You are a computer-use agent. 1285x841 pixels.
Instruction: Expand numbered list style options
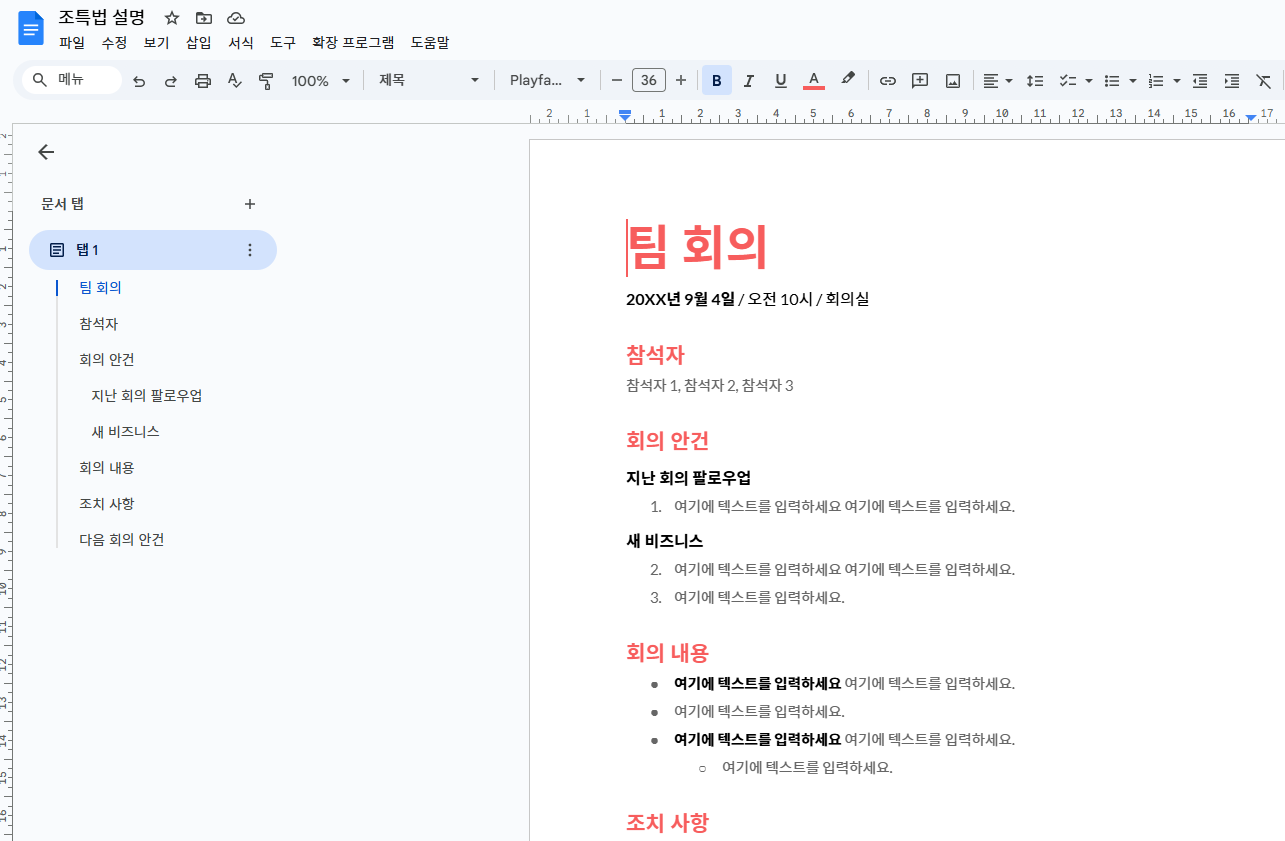(1176, 81)
